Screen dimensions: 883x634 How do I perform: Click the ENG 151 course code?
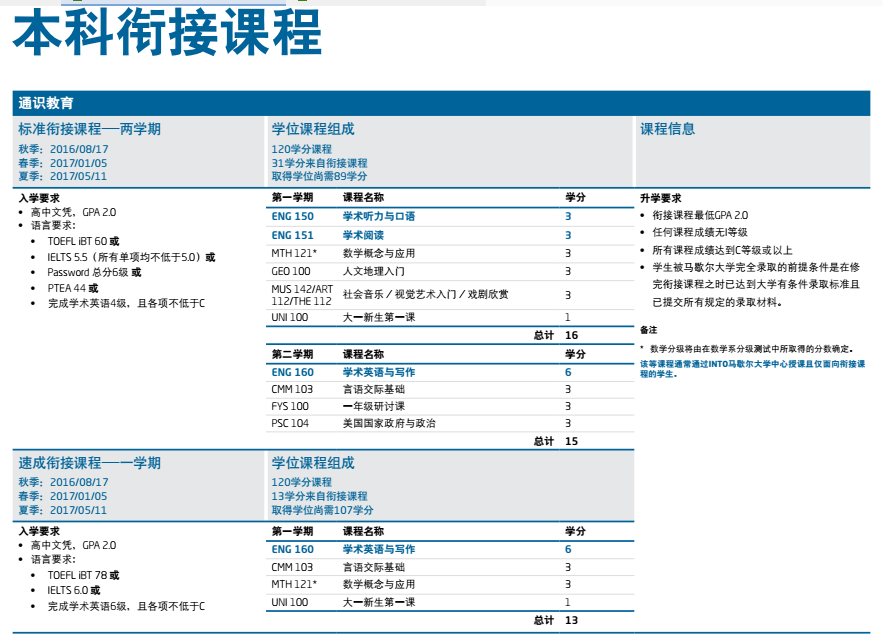pyautogui.click(x=292, y=236)
